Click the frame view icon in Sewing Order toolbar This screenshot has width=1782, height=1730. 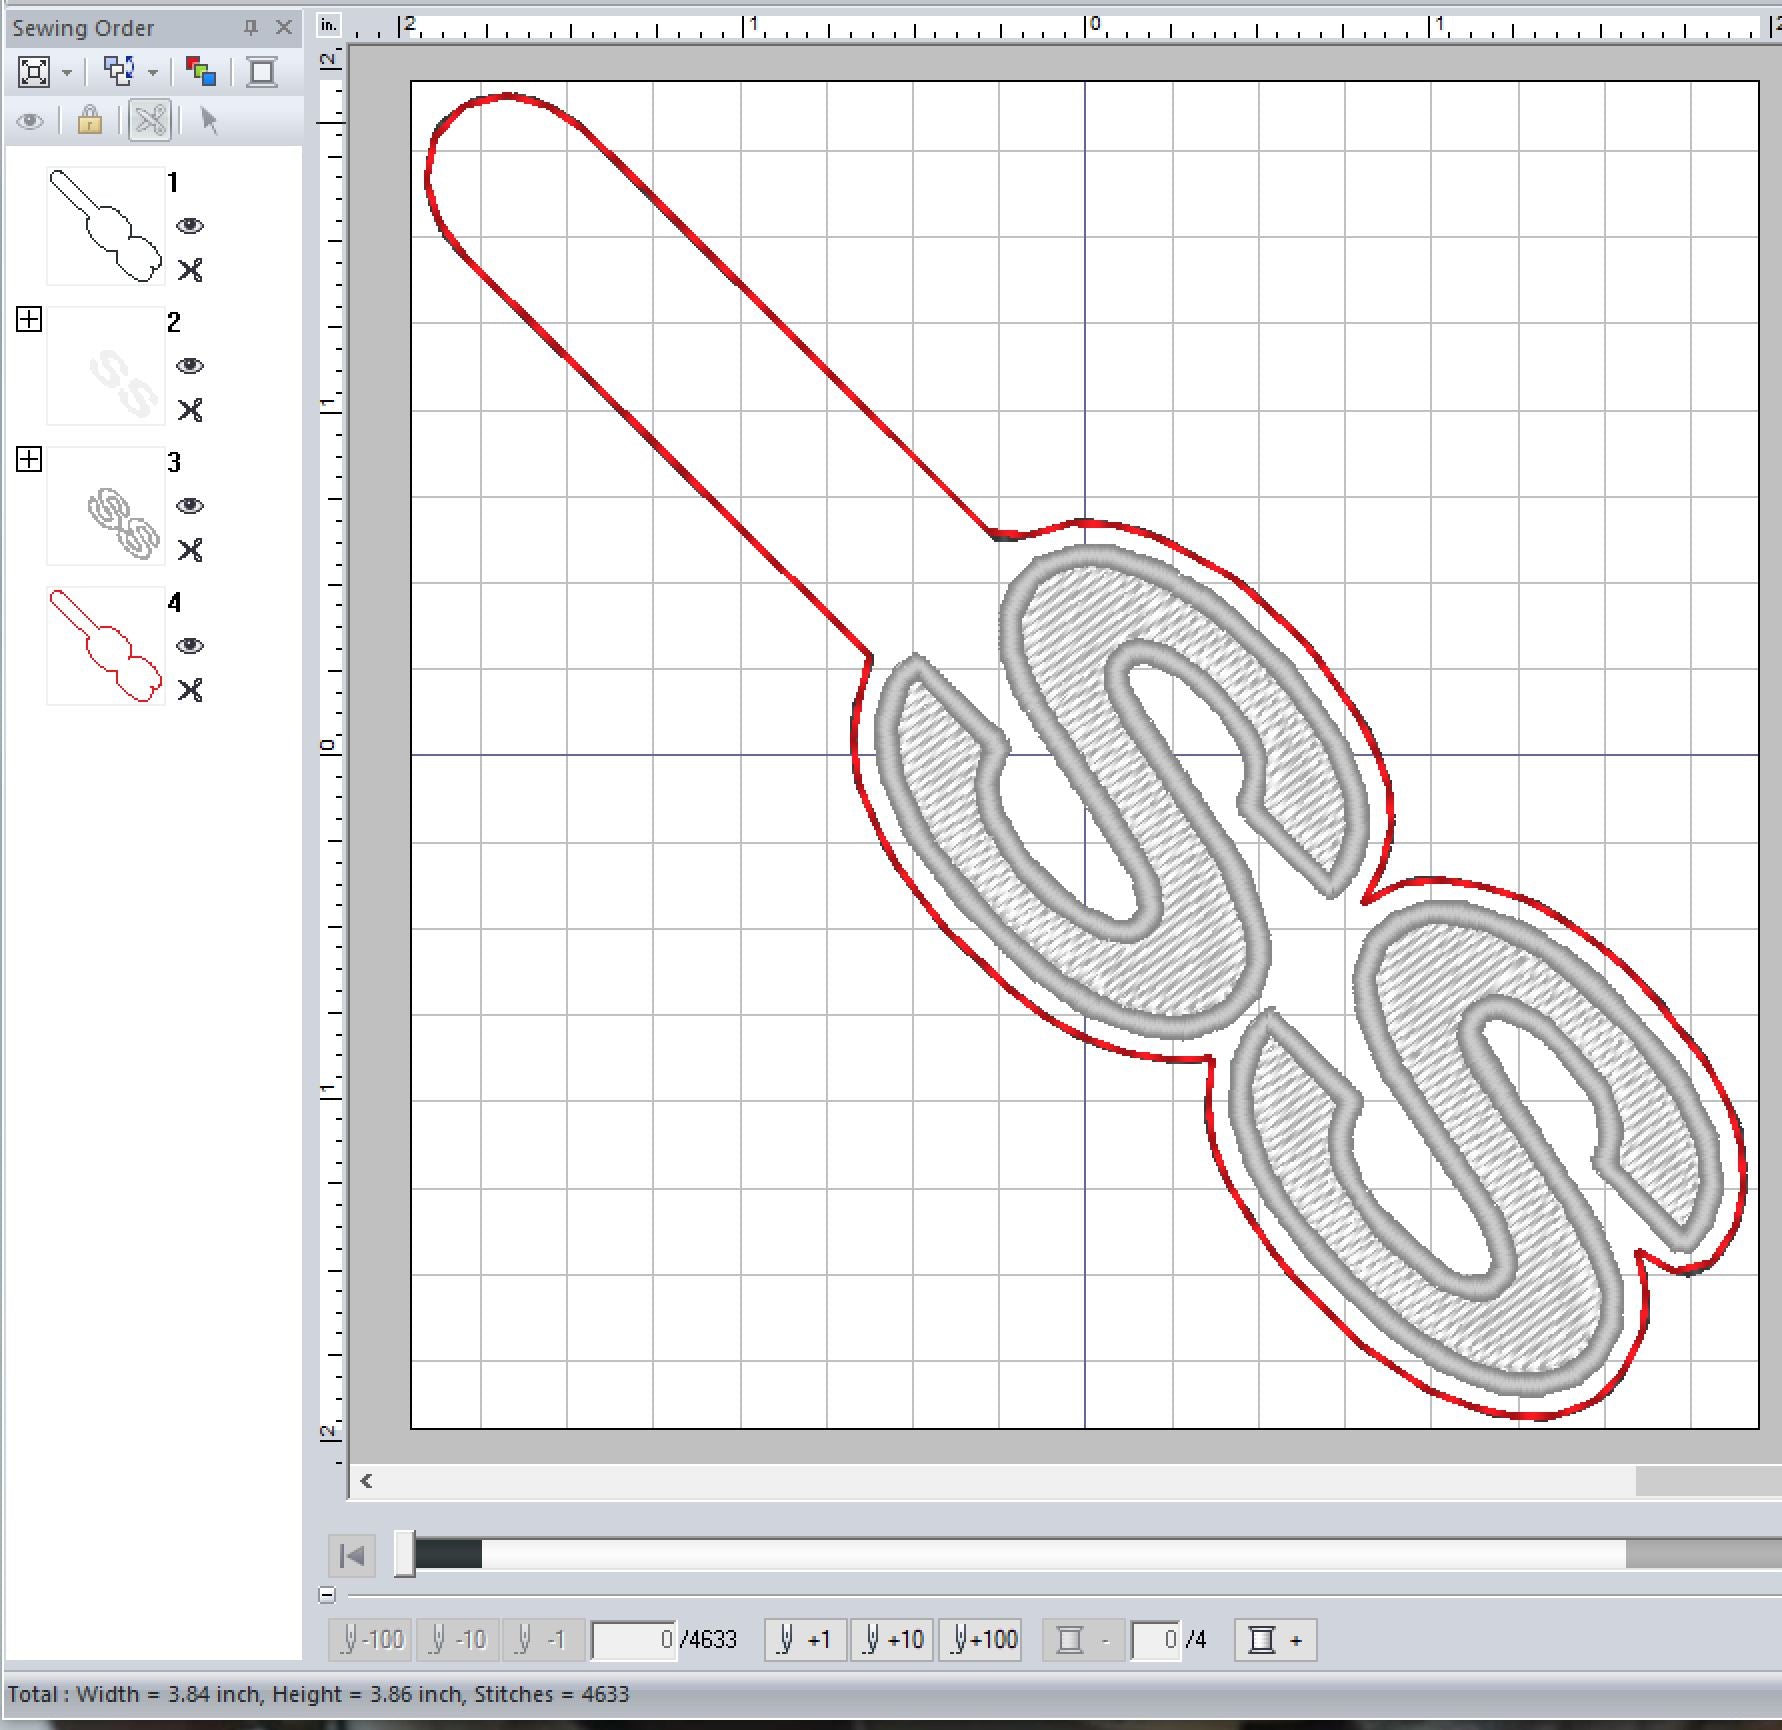tap(34, 71)
